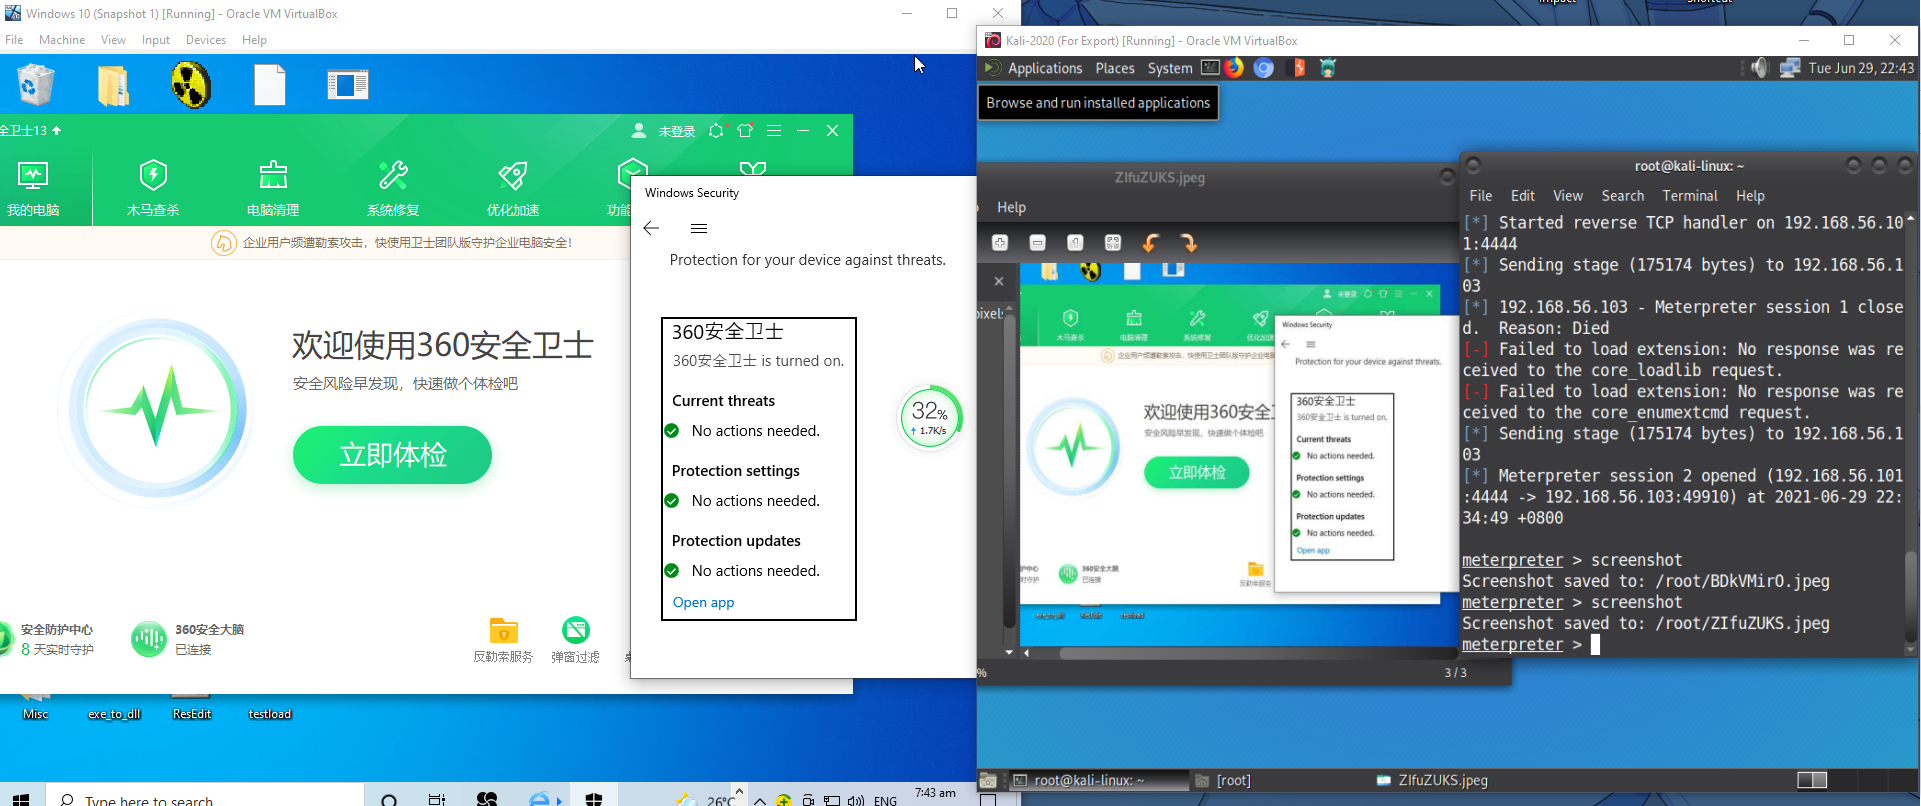The height and width of the screenshot is (806, 1921).
Task: Open 安全防护中心 protection center
Action: [50, 639]
